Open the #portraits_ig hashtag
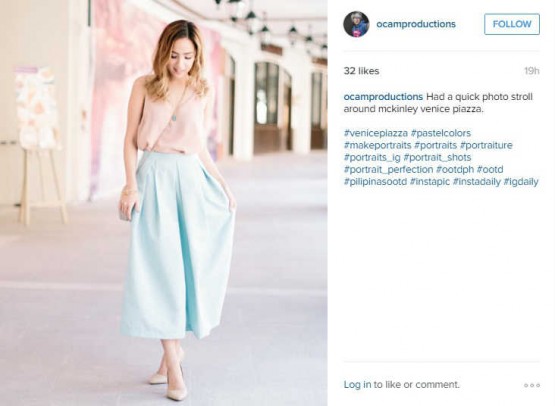Viewport: 555px width, 406px height. (x=372, y=157)
